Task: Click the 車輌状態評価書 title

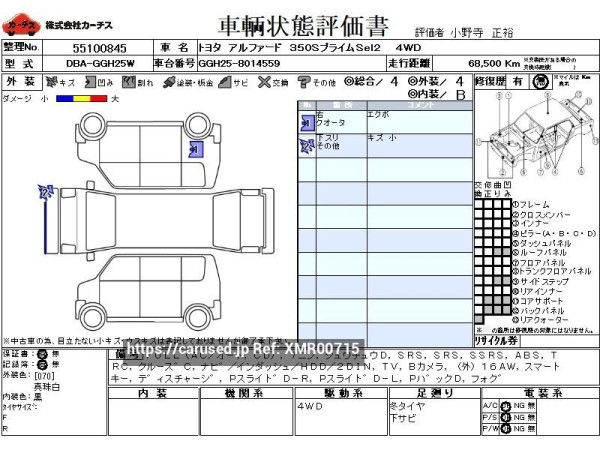Action: point(303,25)
